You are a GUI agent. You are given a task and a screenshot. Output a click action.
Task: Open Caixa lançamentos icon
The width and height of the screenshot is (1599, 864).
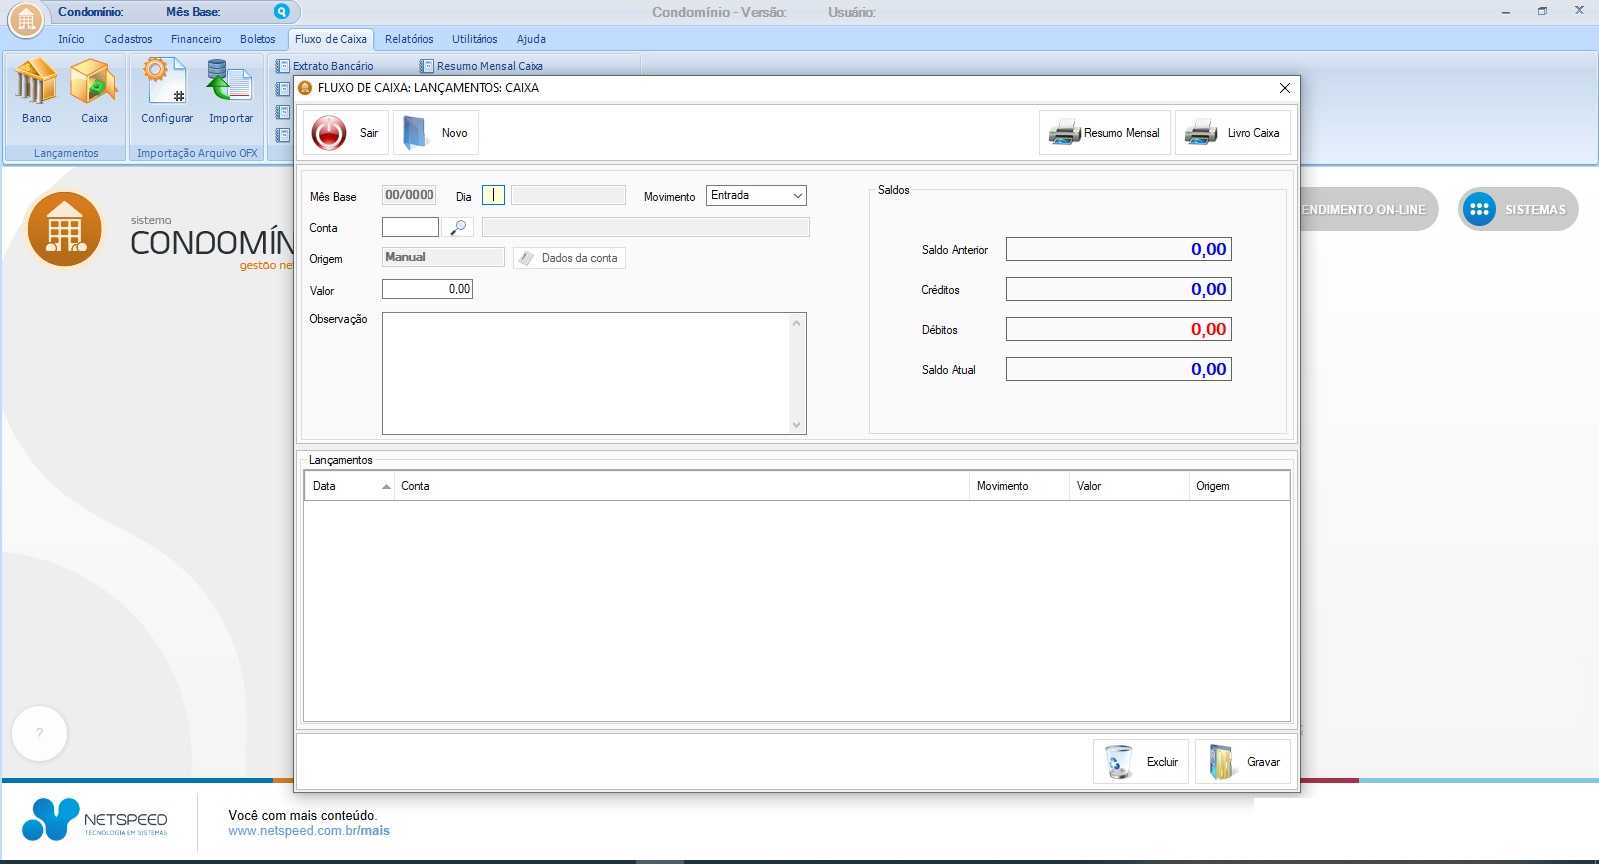[x=94, y=92]
